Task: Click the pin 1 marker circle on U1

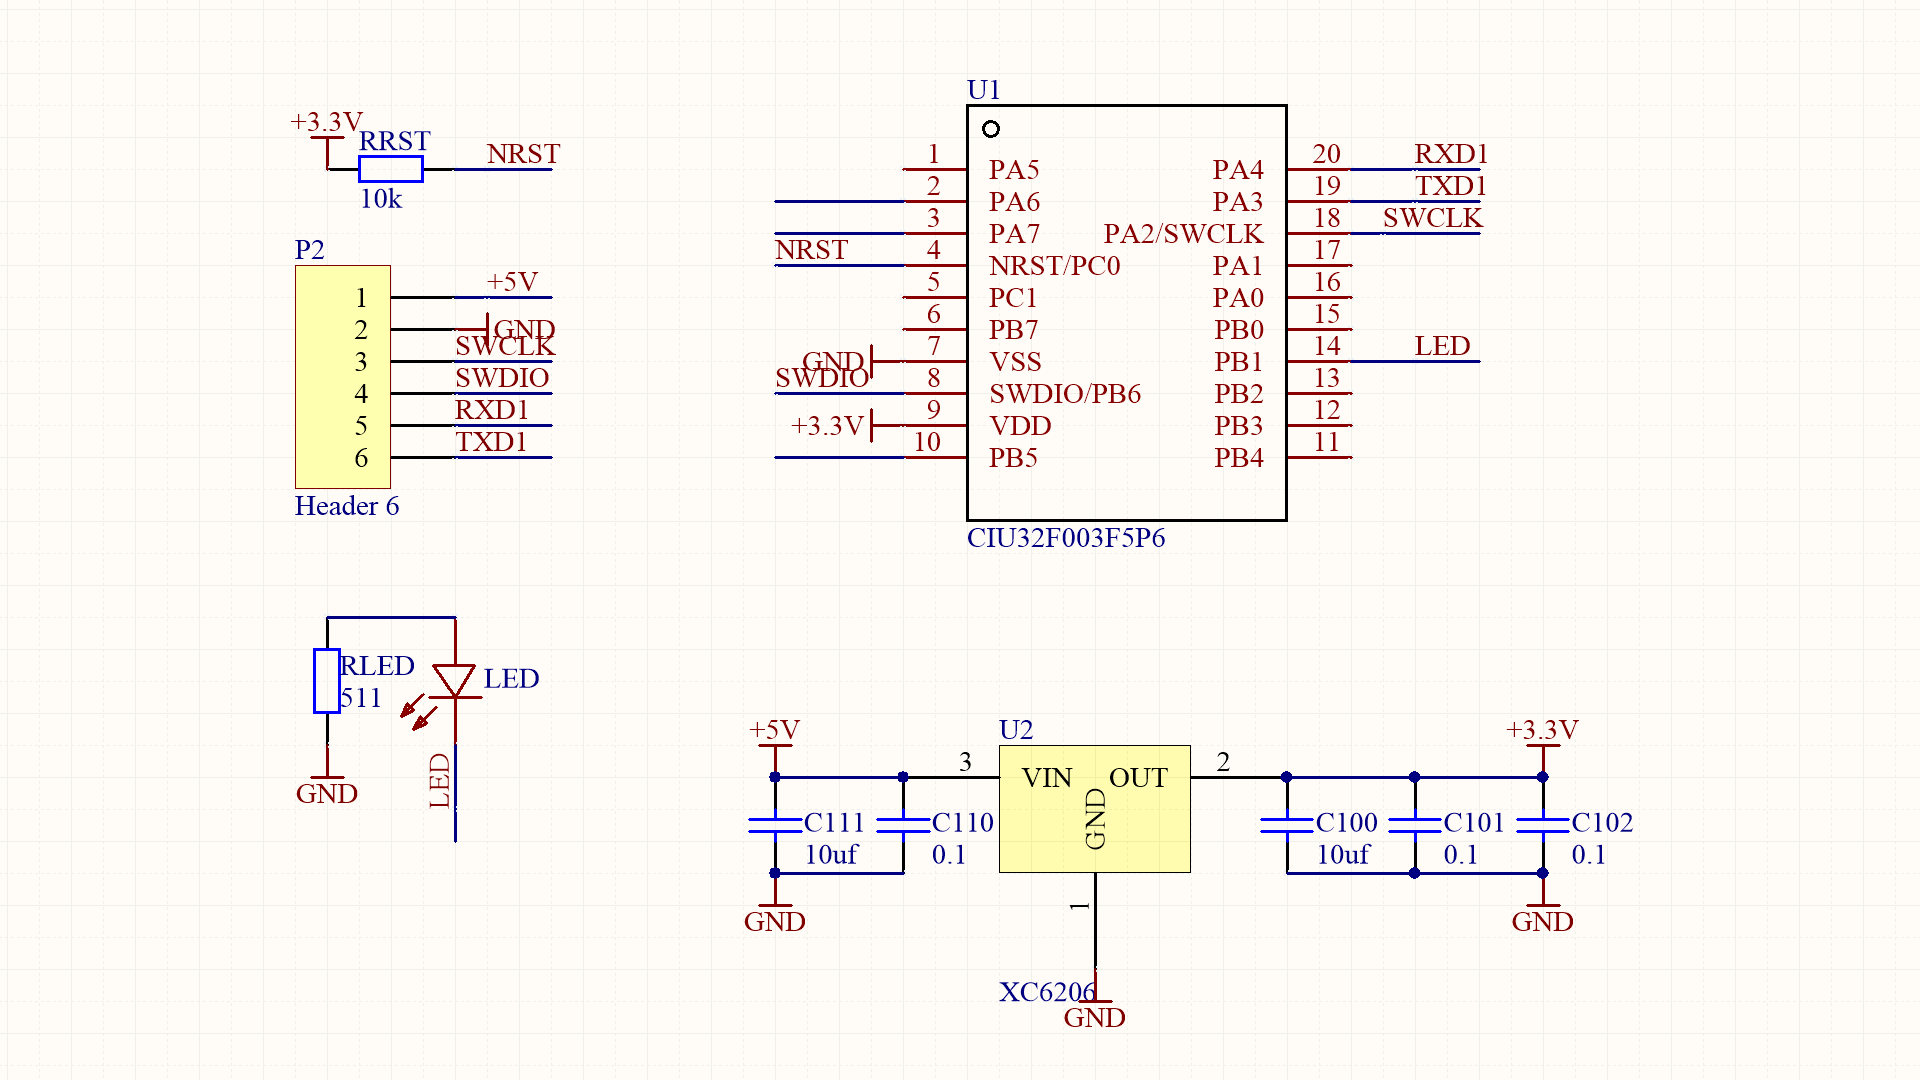Action: click(x=991, y=129)
